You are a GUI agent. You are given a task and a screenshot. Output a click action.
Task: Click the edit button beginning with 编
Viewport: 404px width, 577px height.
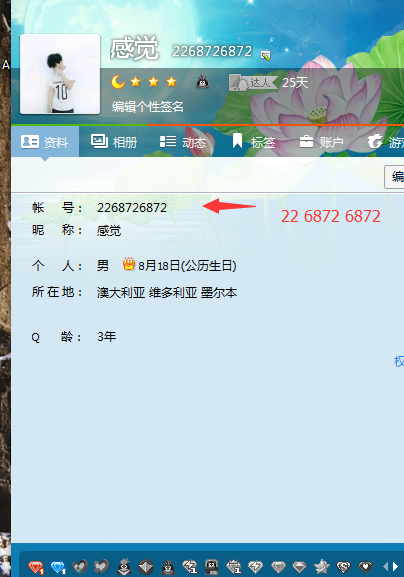click(x=394, y=177)
